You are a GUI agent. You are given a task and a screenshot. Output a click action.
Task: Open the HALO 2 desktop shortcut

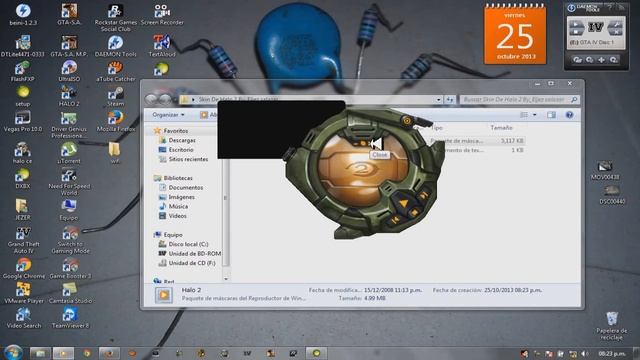69,96
